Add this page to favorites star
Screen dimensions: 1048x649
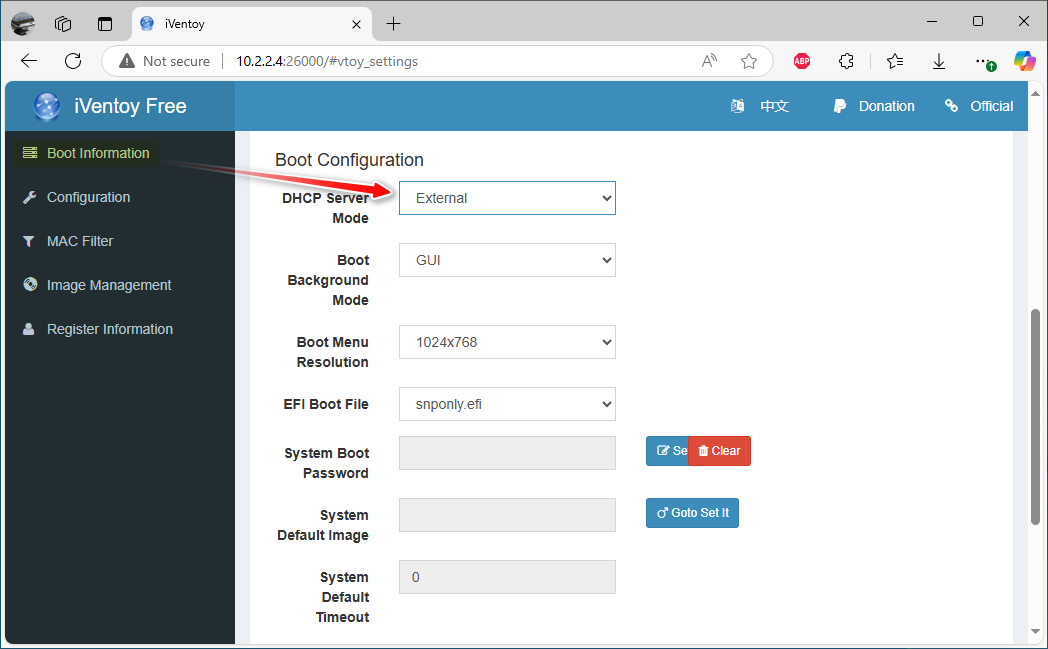[749, 61]
